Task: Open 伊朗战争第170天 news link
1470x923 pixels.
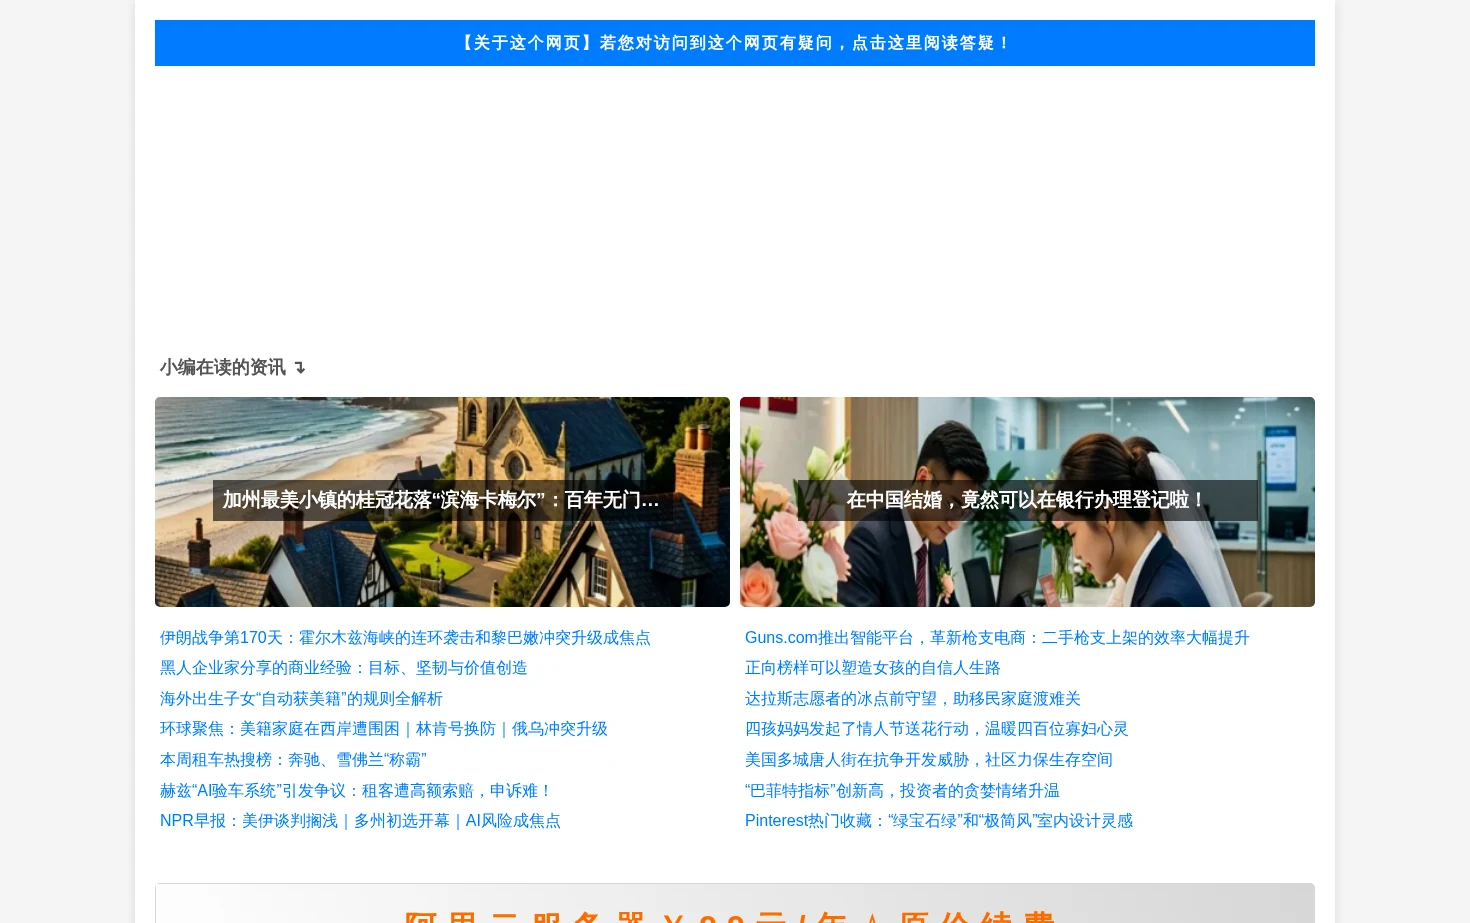Action: click(x=405, y=638)
